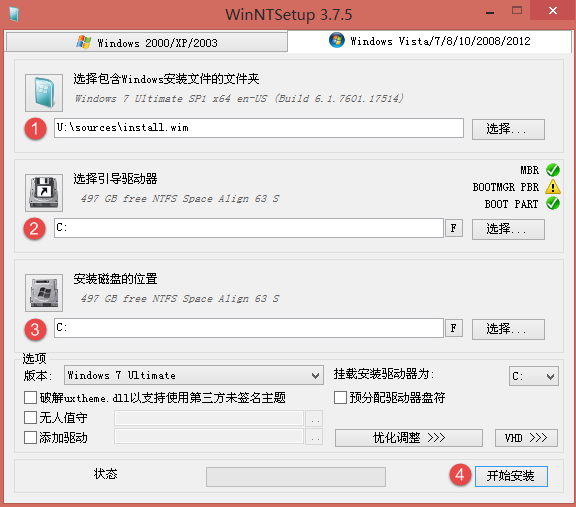Image resolution: width=576 pixels, height=507 pixels.
Task: Enable the 破解uxtheme.dll checkbox
Action: [x=30, y=398]
